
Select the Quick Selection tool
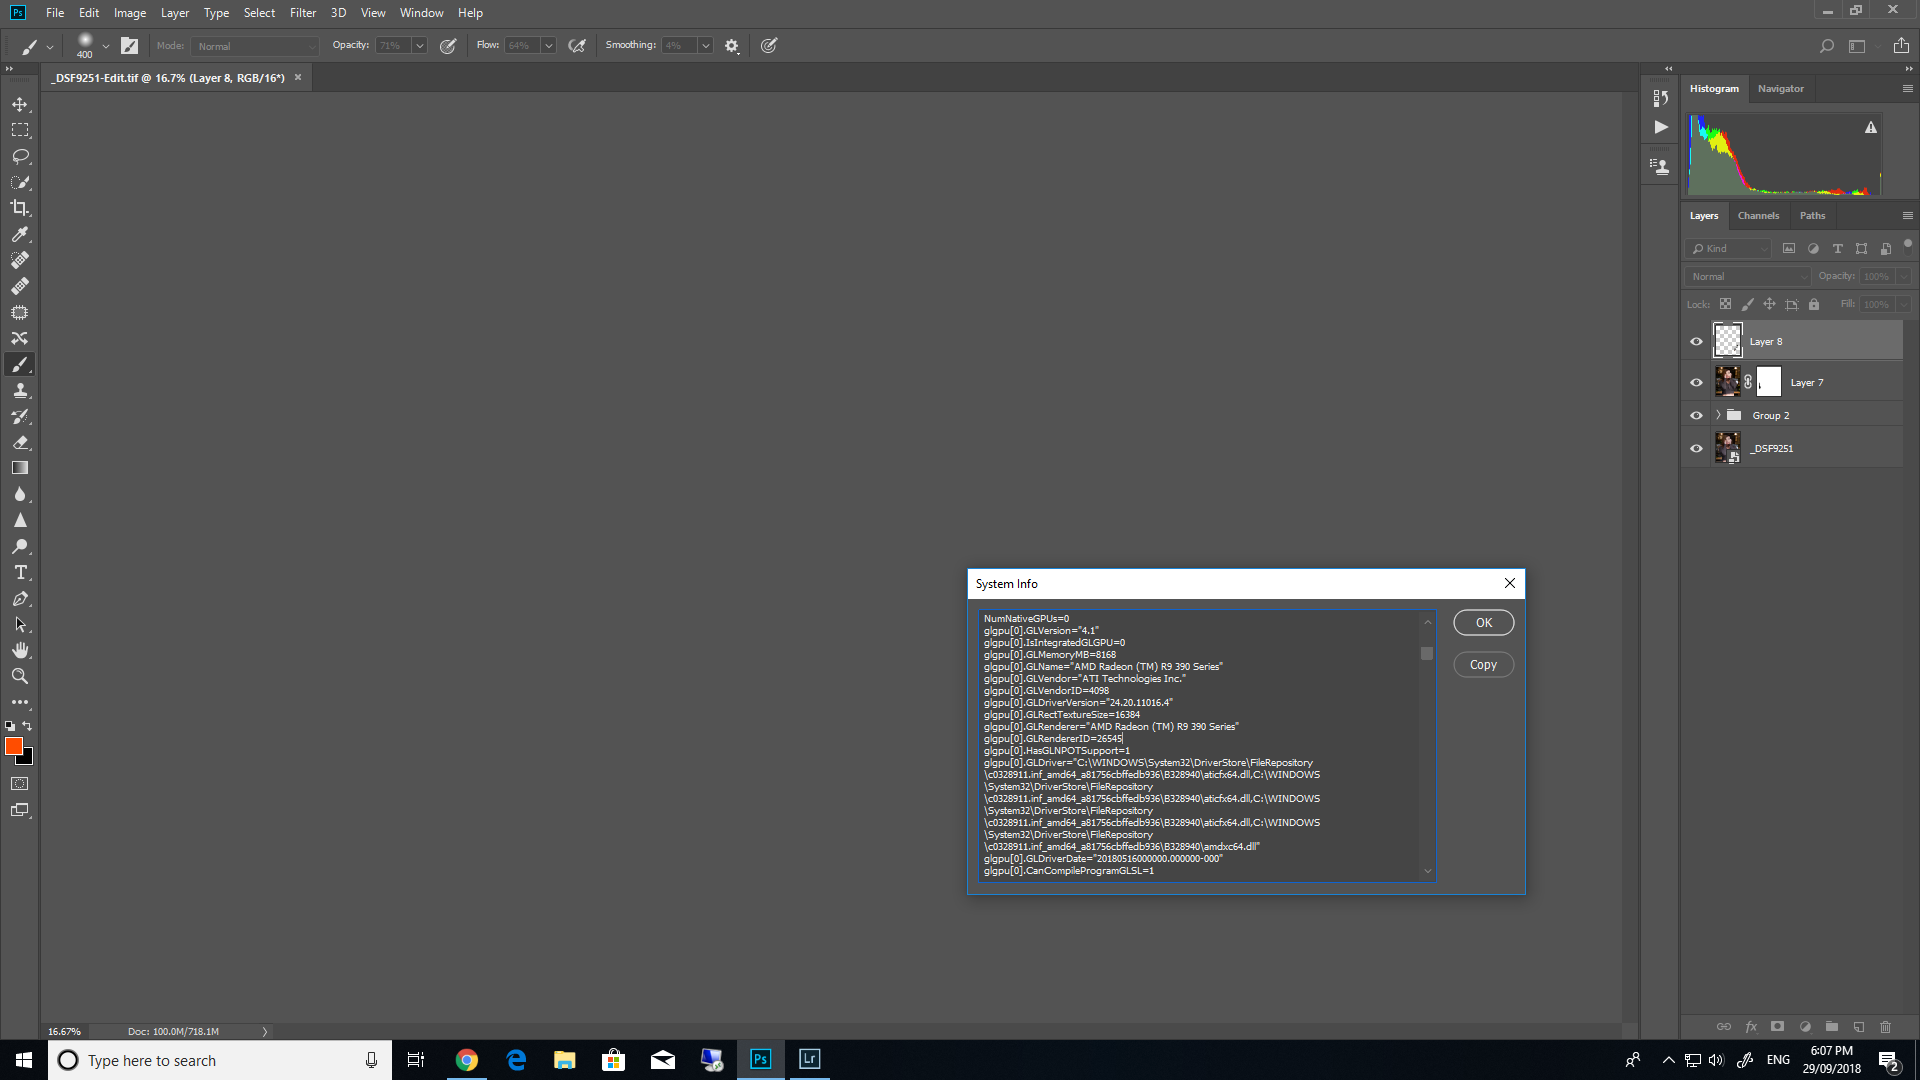click(x=20, y=182)
